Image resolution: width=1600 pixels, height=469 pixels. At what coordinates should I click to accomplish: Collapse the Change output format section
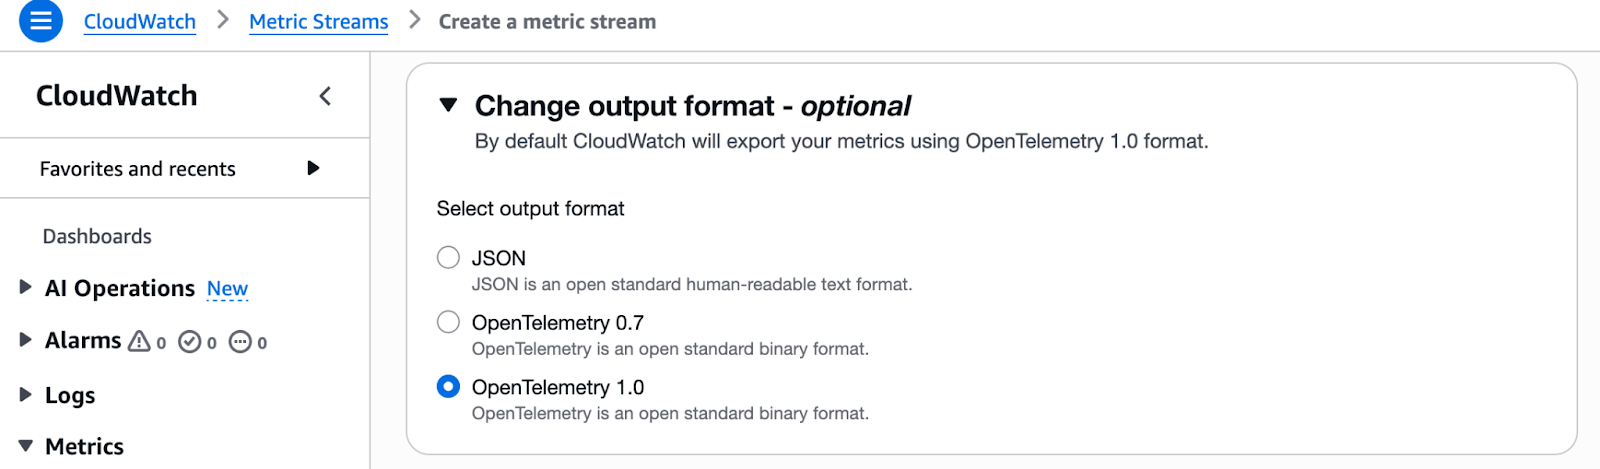[449, 105]
